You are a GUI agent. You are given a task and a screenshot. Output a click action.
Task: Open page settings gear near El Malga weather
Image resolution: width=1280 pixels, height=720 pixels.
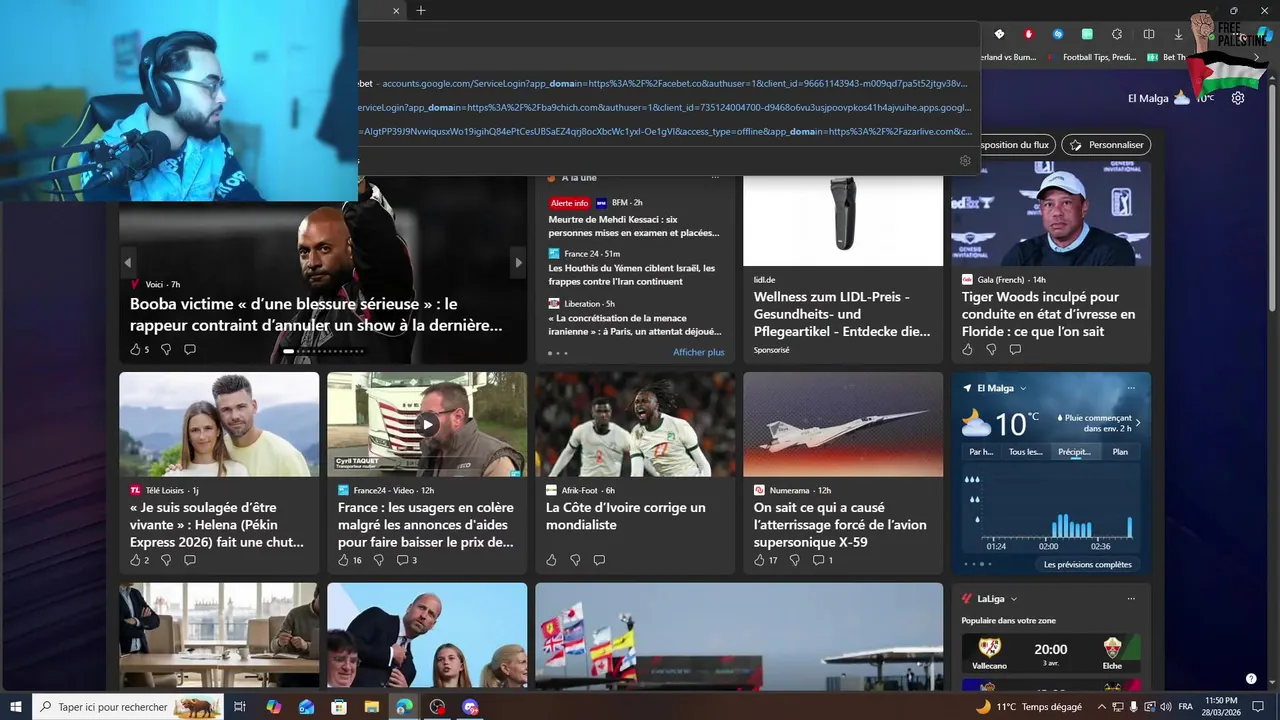[1238, 98]
